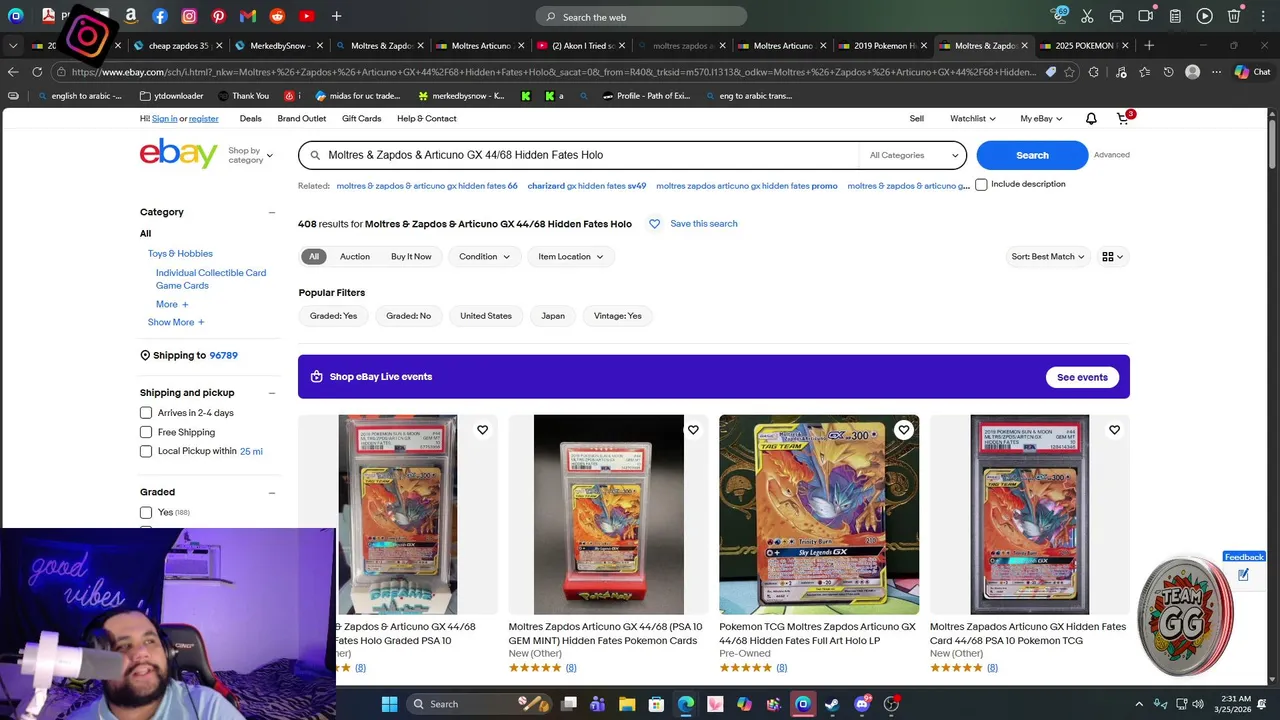Bookmark this page with star icon
Screen dimensions: 1280x720
tap(1070, 72)
